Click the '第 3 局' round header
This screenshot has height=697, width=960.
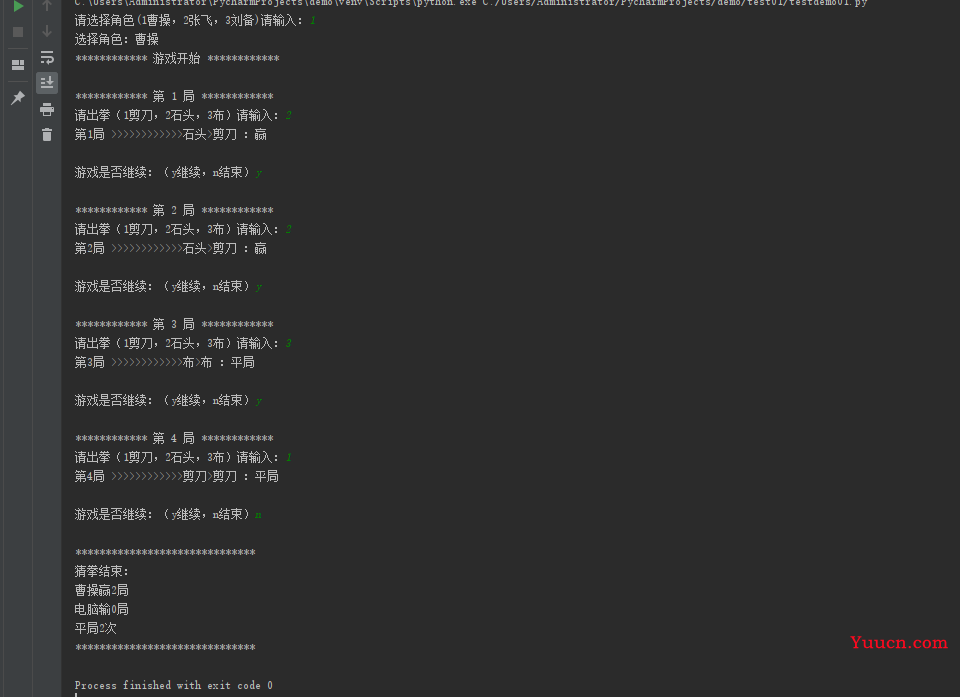point(174,324)
